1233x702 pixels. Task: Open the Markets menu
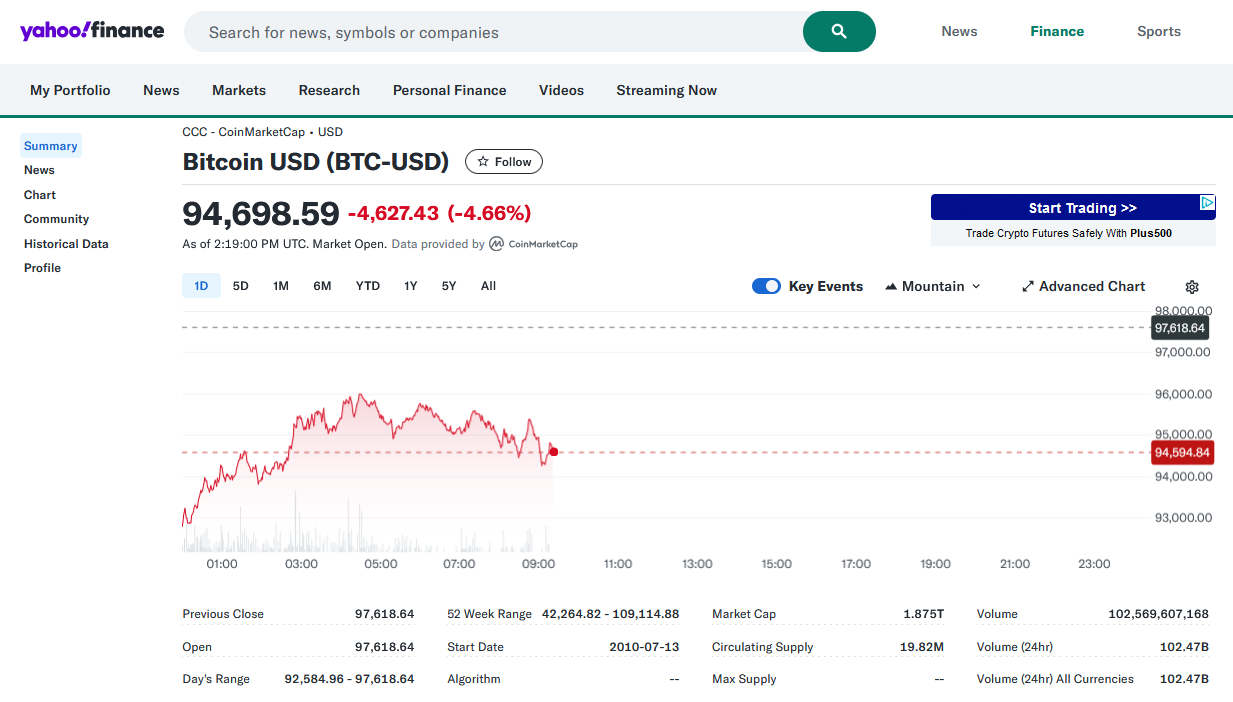tap(239, 90)
